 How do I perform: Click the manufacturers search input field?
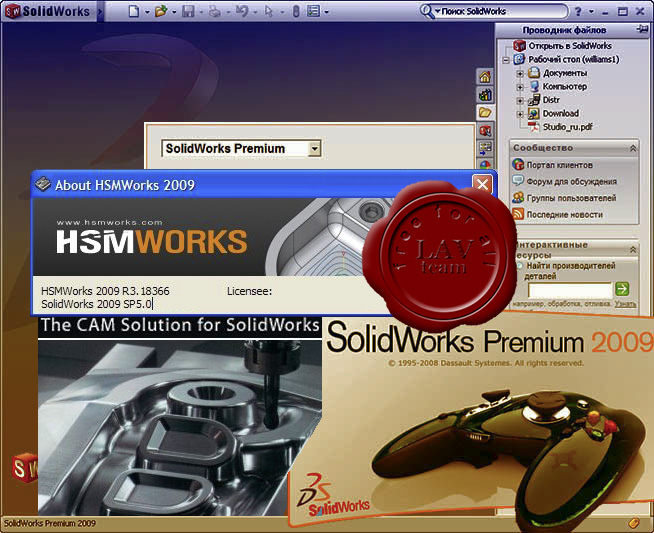570,289
